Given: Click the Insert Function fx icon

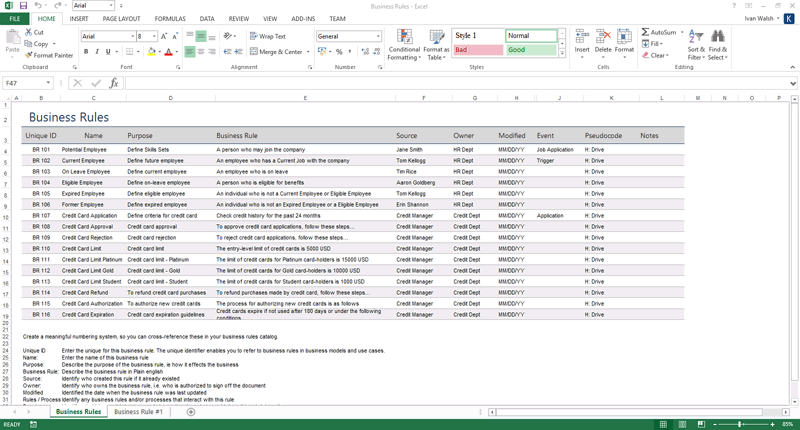Looking at the screenshot, I should (114, 83).
